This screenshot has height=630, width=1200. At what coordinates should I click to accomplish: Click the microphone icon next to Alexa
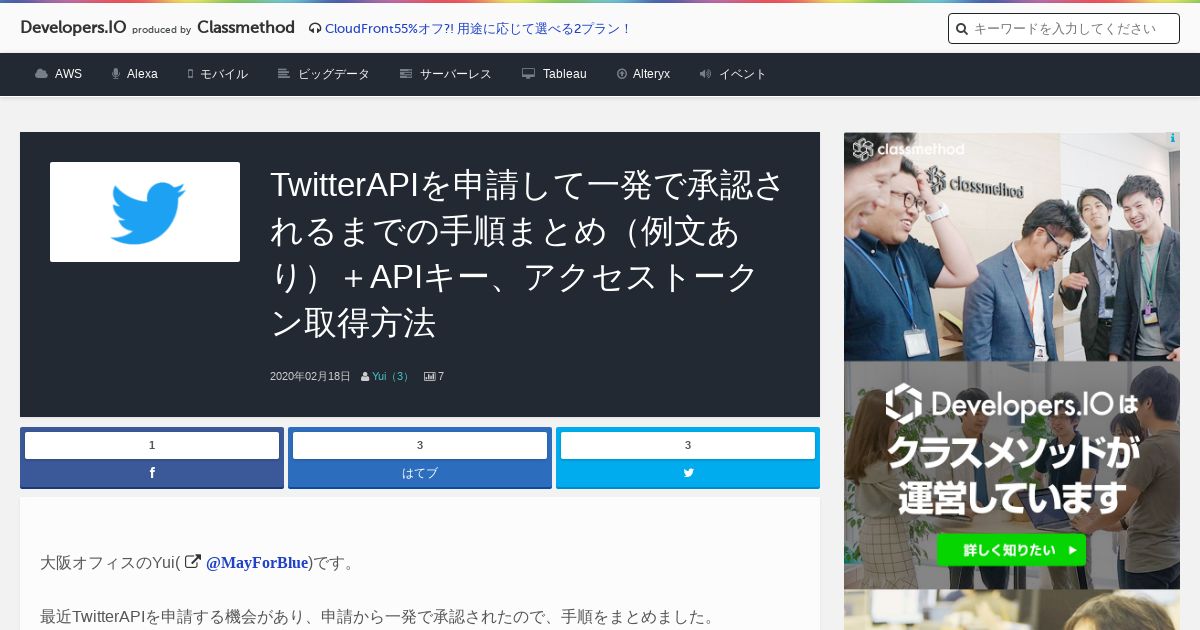116,74
